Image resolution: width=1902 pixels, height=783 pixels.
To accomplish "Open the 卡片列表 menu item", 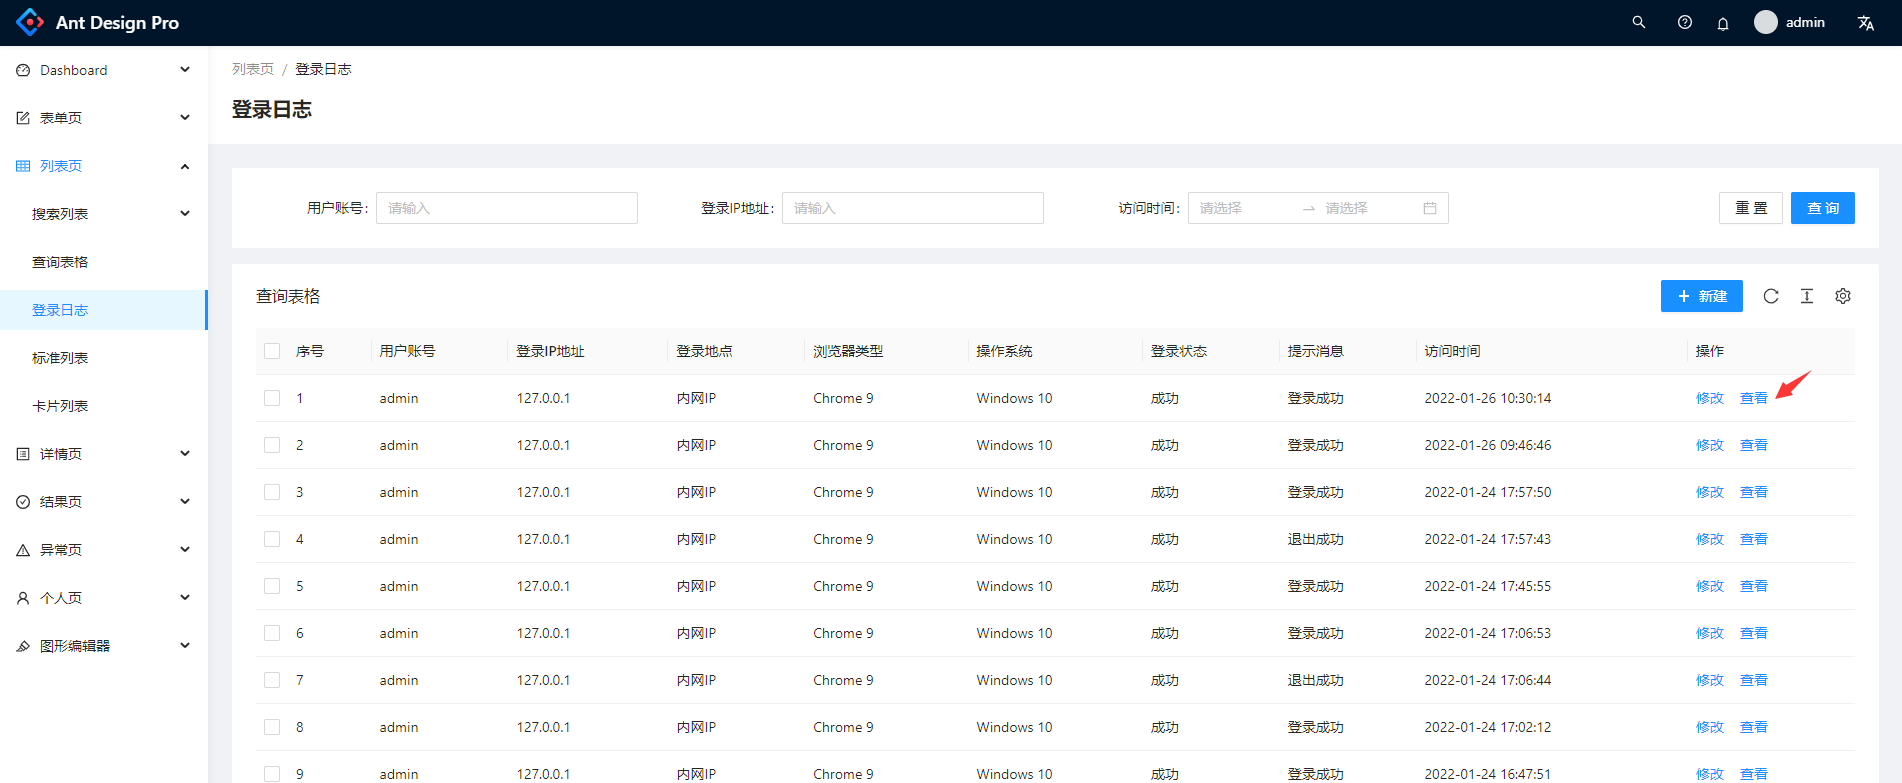I will (104, 406).
